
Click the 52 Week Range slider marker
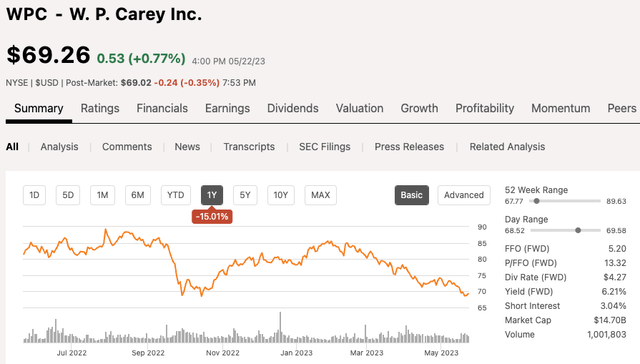(537, 201)
